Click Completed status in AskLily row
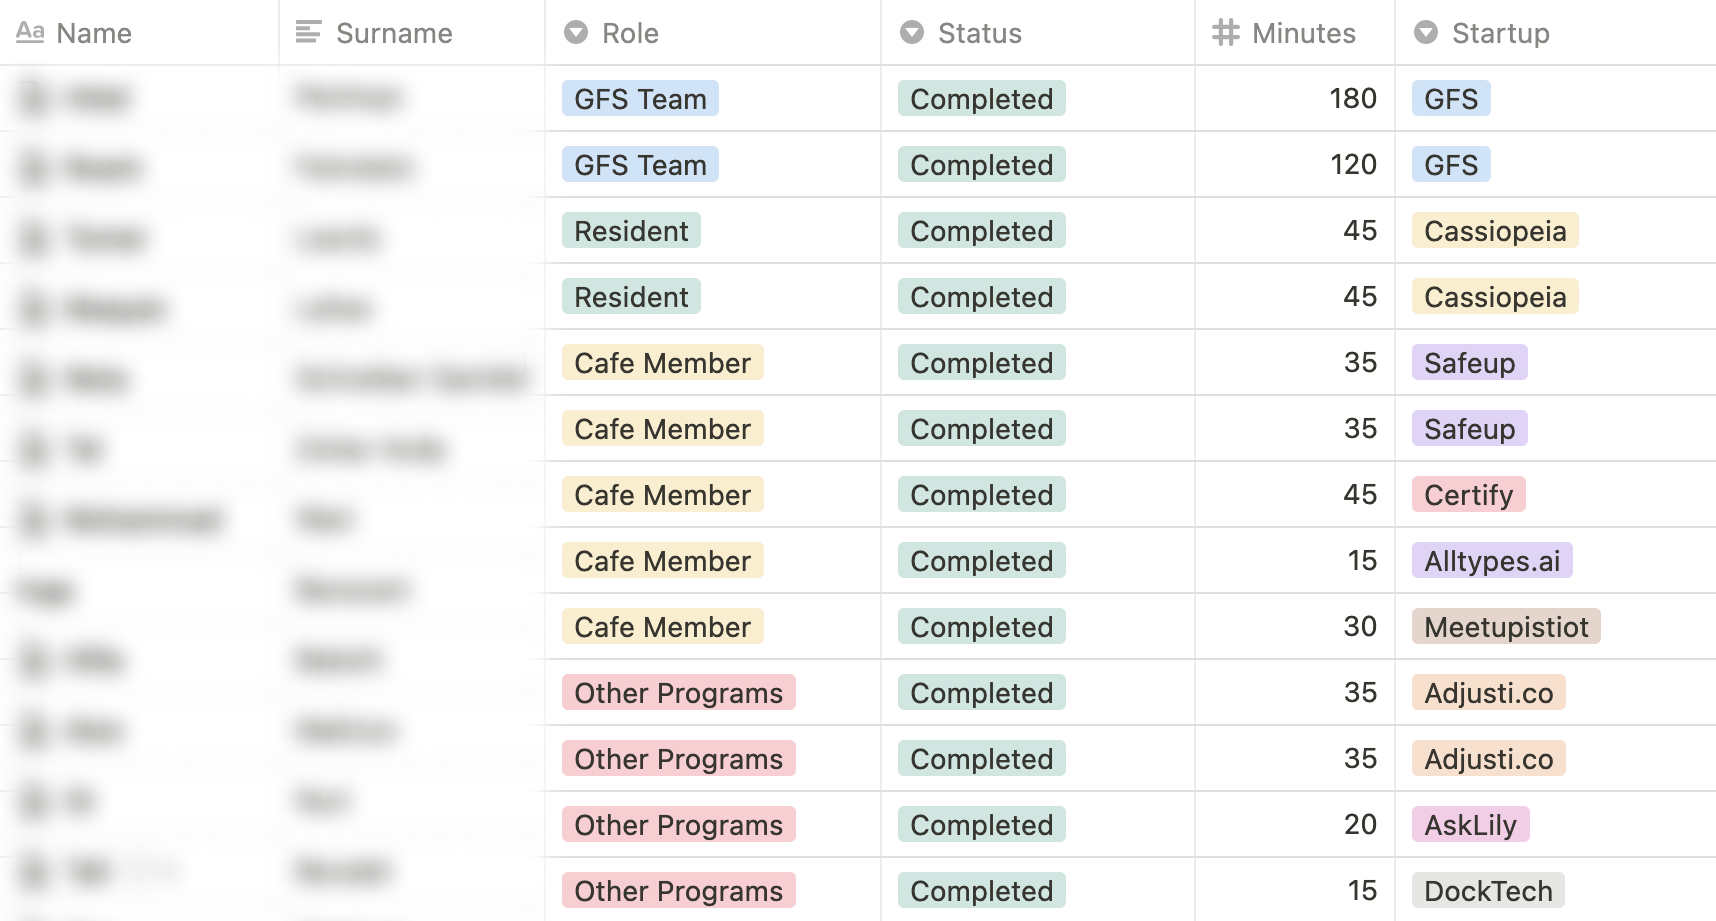This screenshot has width=1716, height=921. point(982,824)
